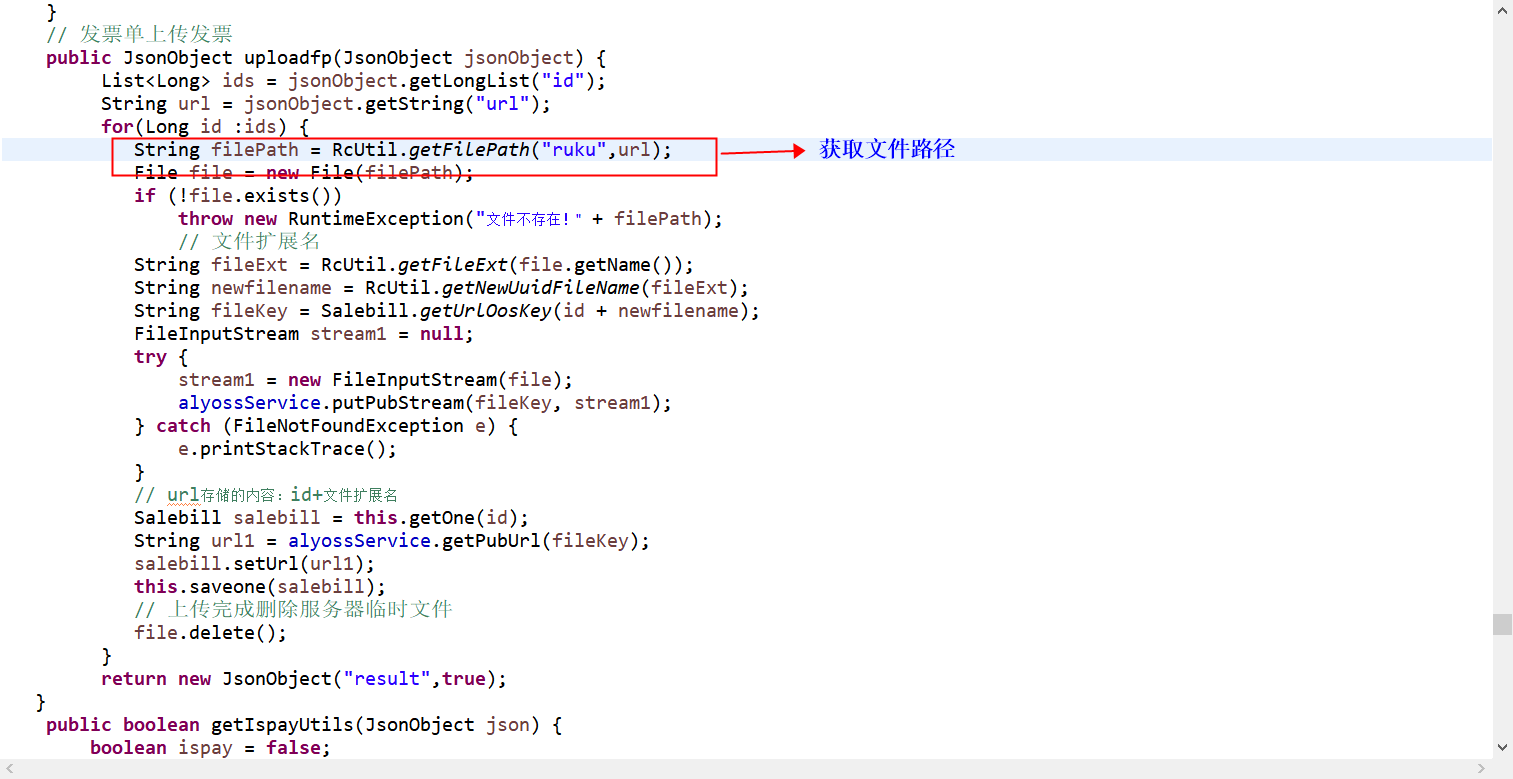
Task: Click the uploadfp method name
Action: tap(288, 58)
